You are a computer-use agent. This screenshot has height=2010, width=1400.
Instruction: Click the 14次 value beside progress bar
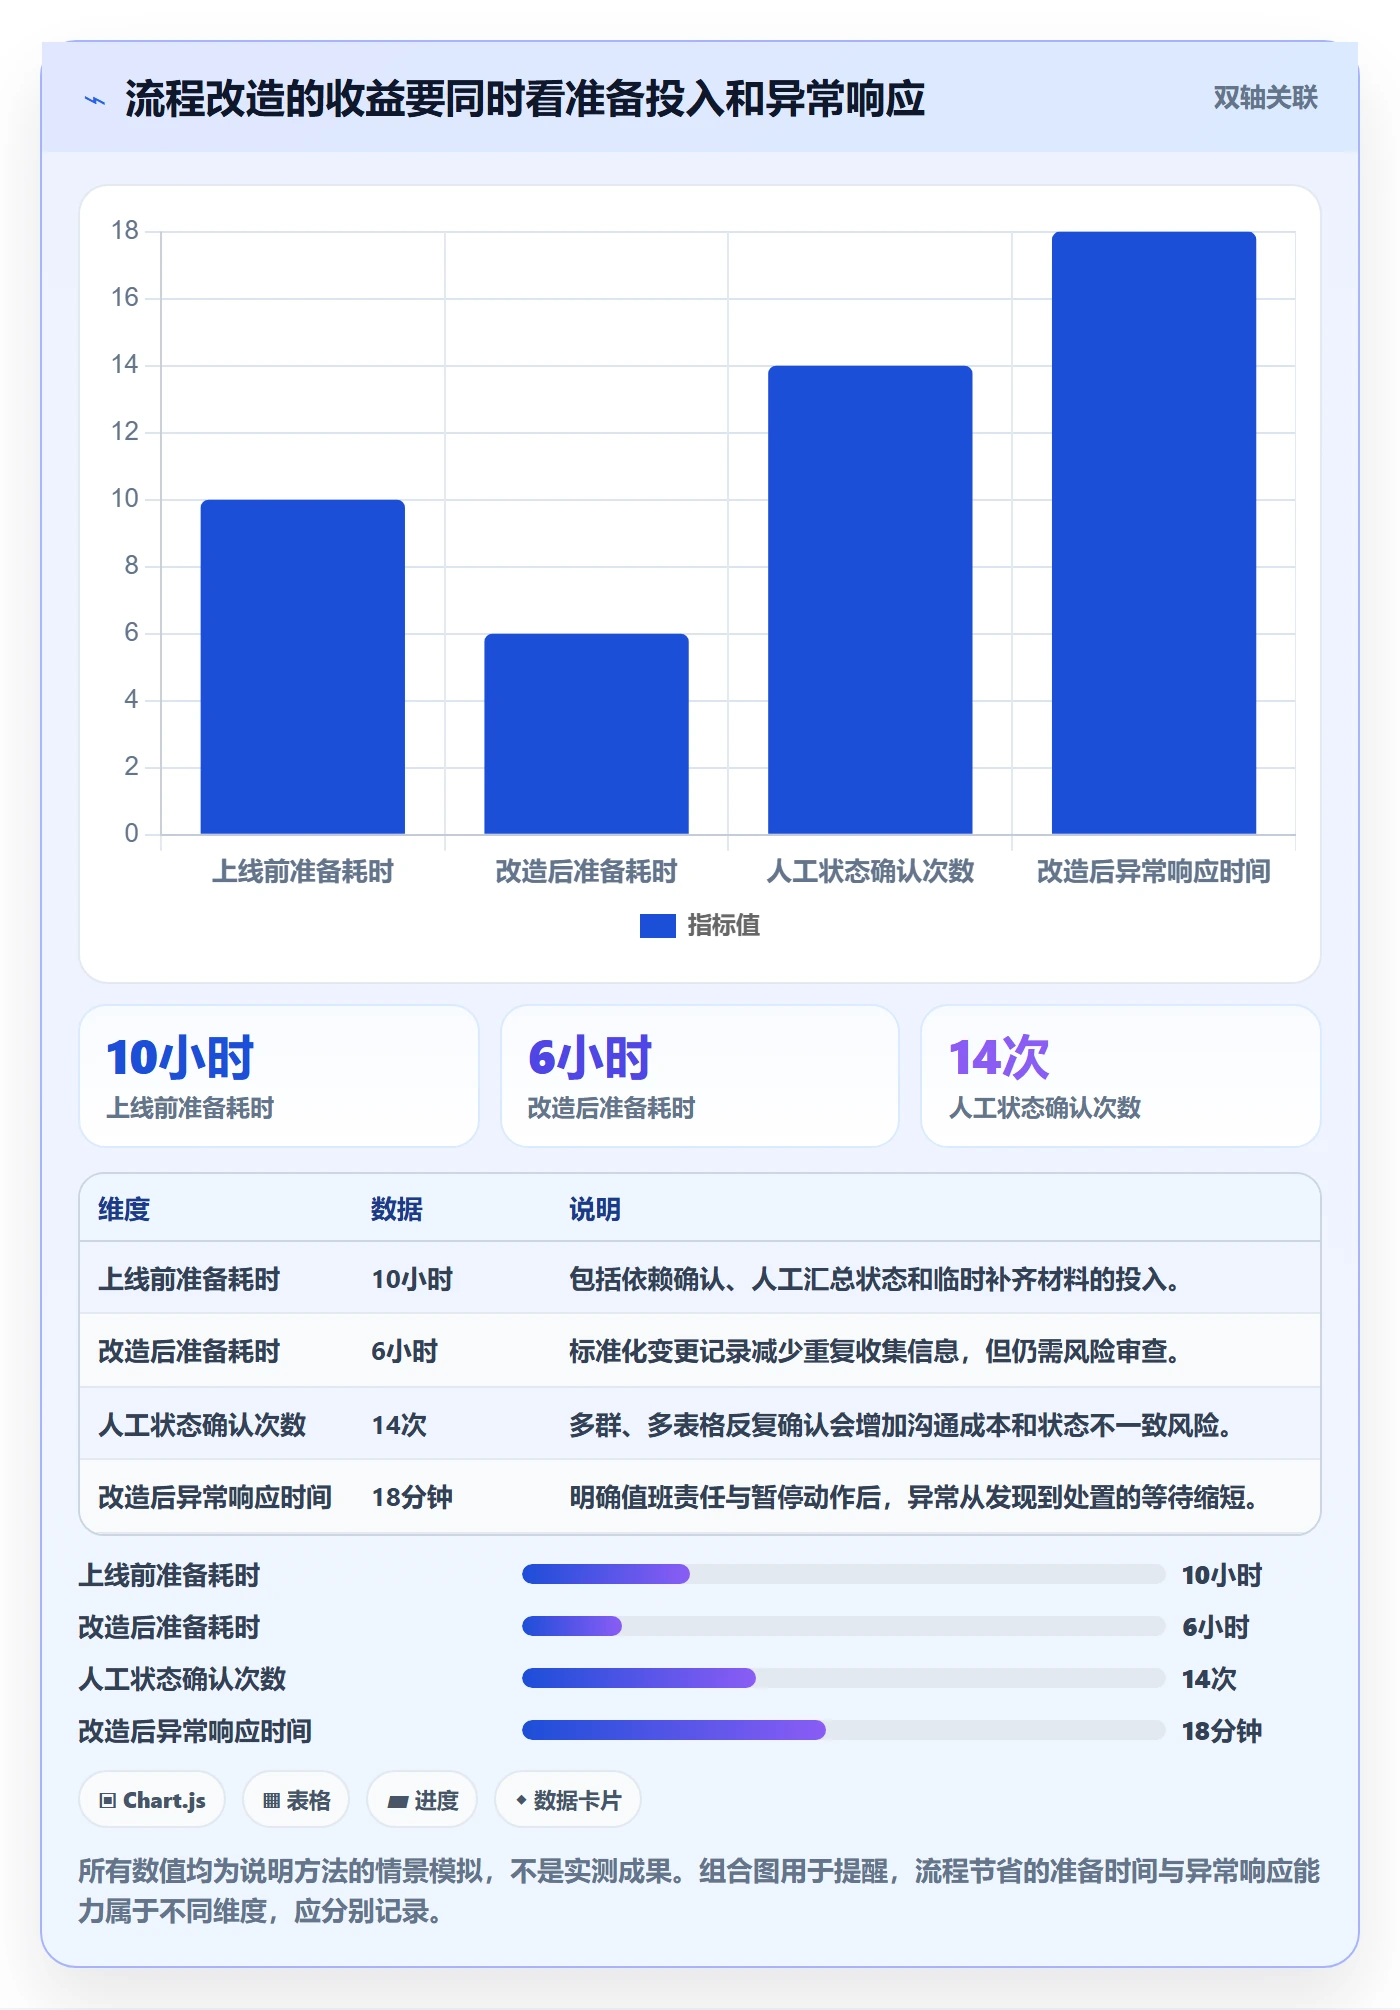[1209, 1679]
